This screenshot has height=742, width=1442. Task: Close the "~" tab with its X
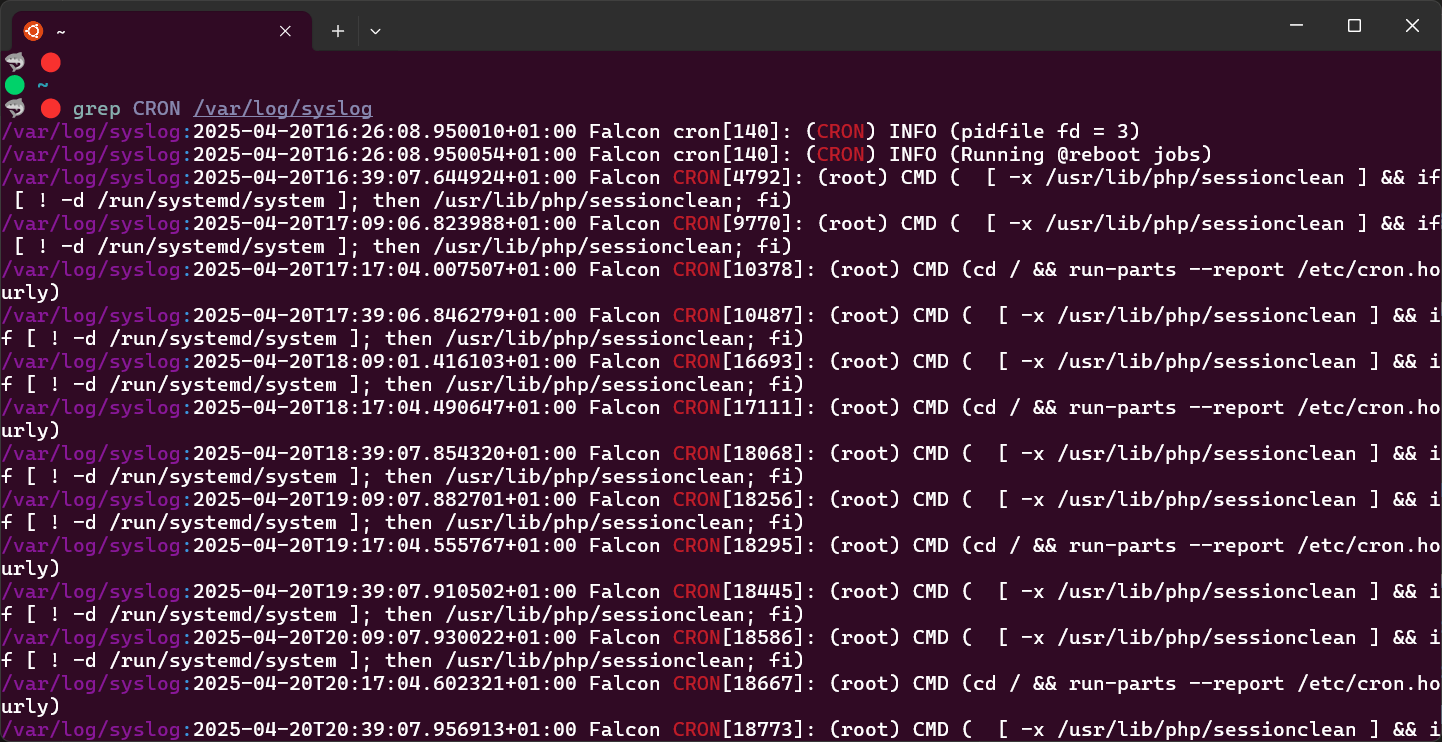tap(285, 30)
